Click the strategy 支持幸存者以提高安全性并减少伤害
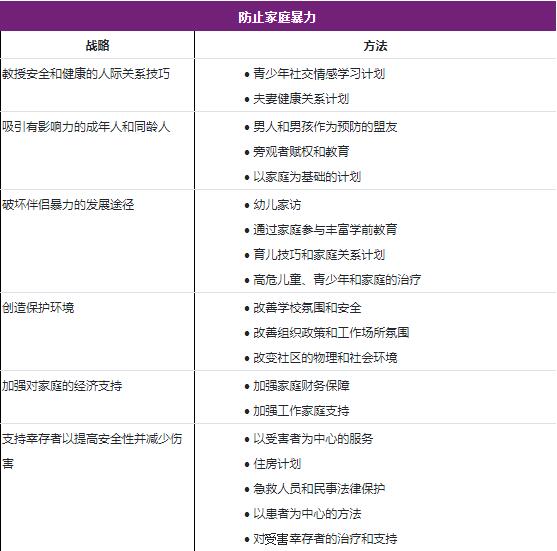Image resolution: width=557 pixels, height=551 pixels. tap(92, 451)
